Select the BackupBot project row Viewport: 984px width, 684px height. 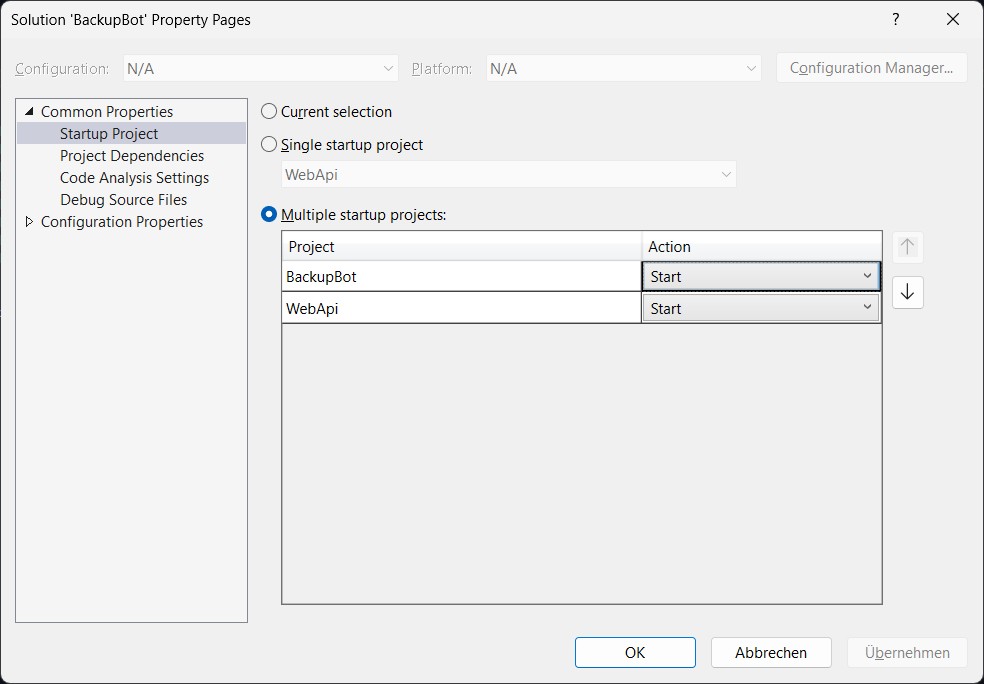(461, 277)
